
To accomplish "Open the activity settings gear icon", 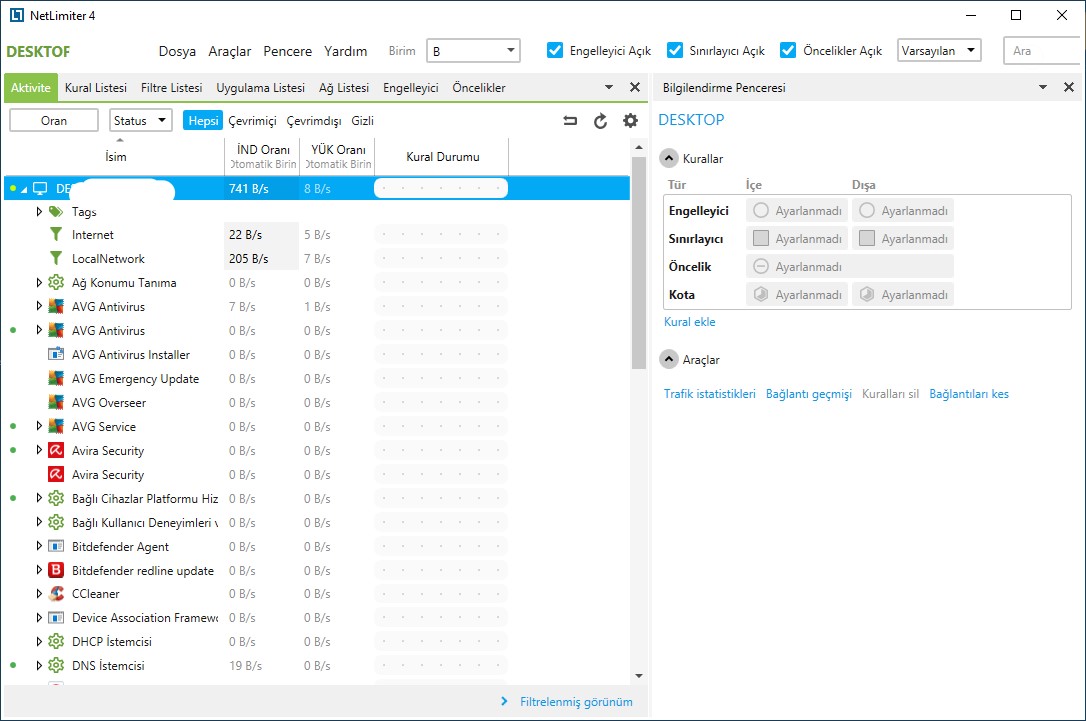I will click(x=630, y=121).
